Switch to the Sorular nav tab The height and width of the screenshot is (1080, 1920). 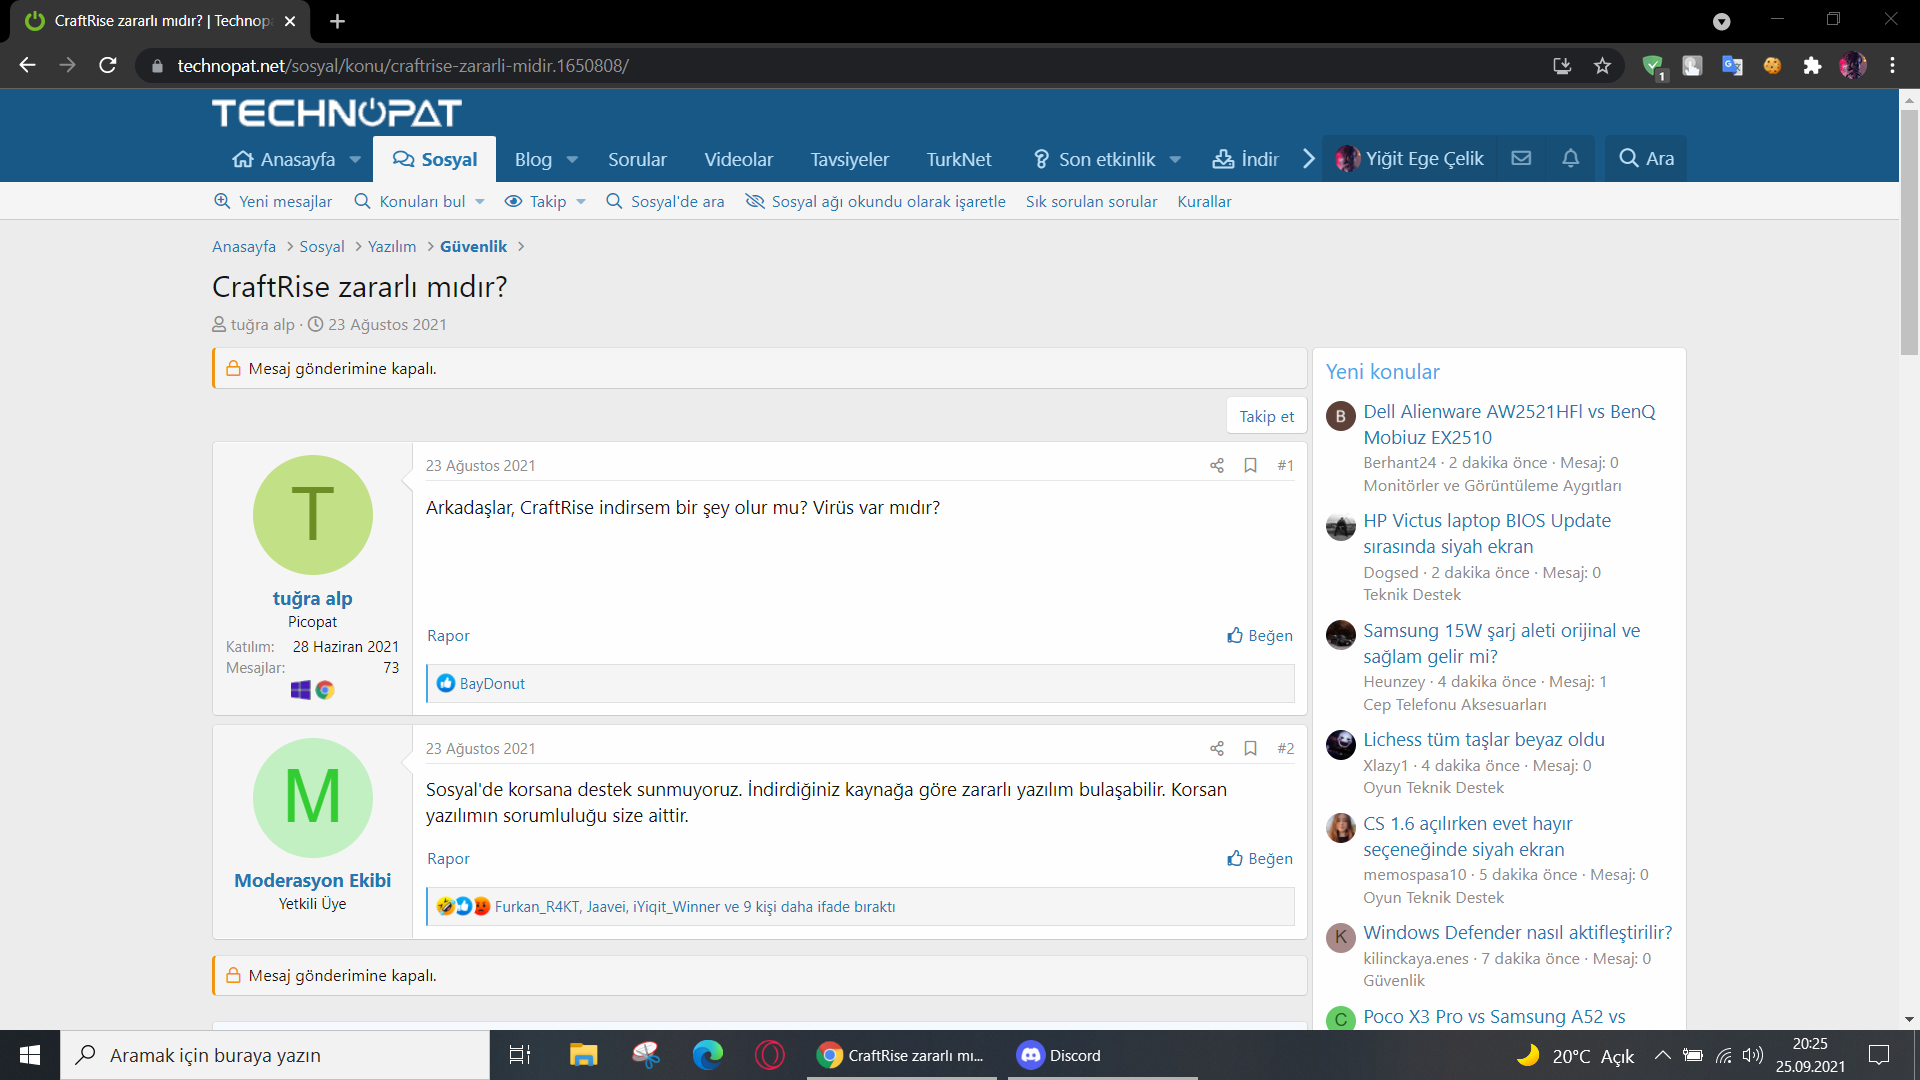tap(637, 160)
